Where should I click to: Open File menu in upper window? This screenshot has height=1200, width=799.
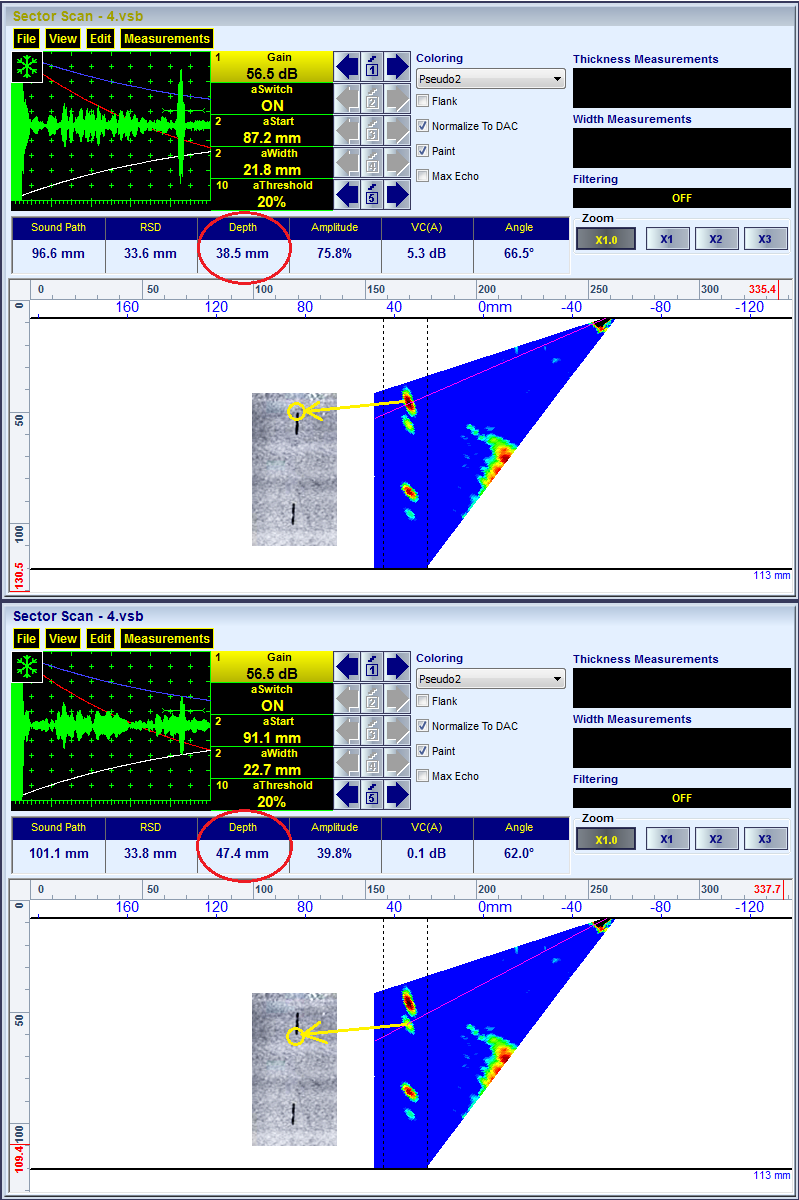coord(26,39)
